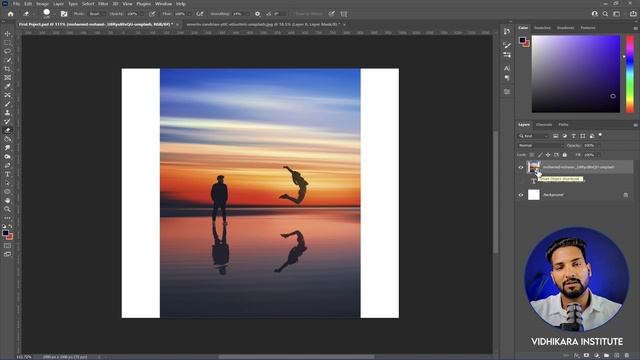Open the workspace switcher icon
This screenshot has height=360, width=640.
[617, 14]
